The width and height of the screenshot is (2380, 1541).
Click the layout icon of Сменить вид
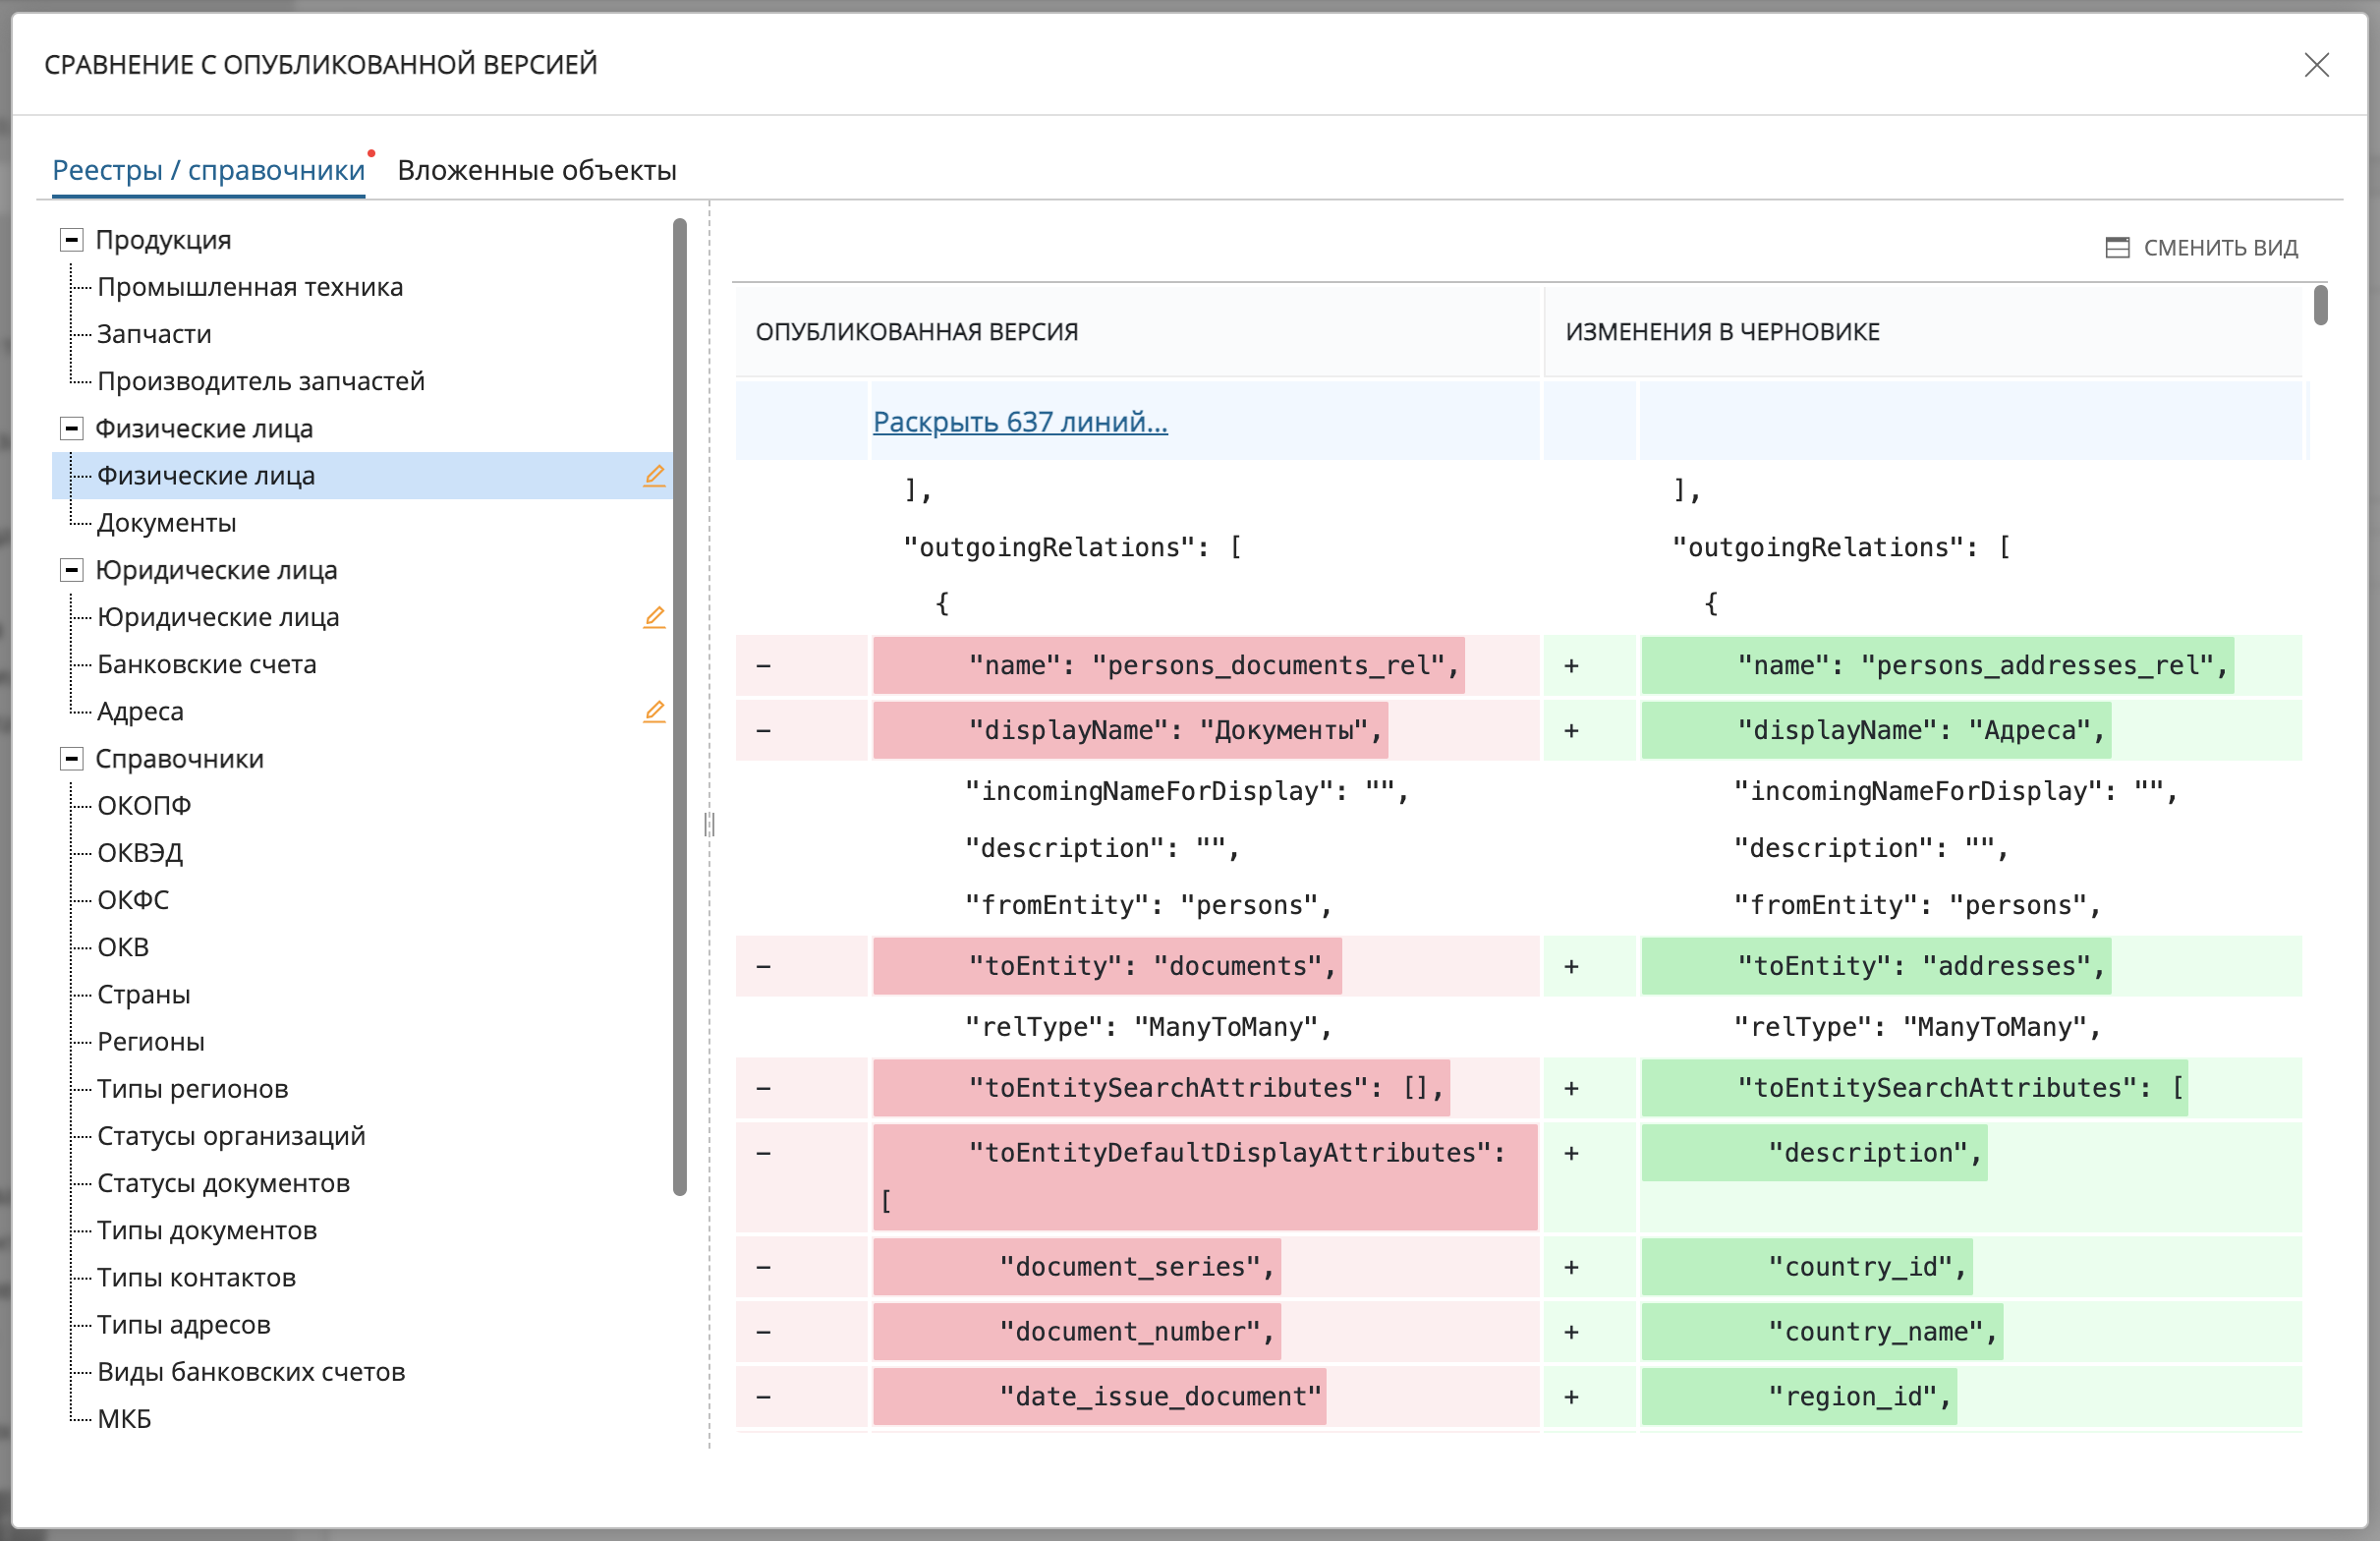[x=2117, y=247]
